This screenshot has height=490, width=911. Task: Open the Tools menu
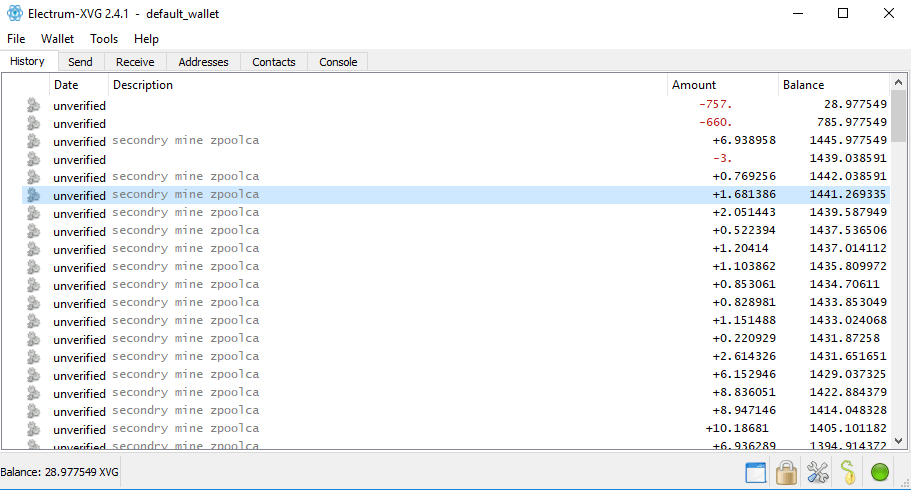[x=104, y=39]
